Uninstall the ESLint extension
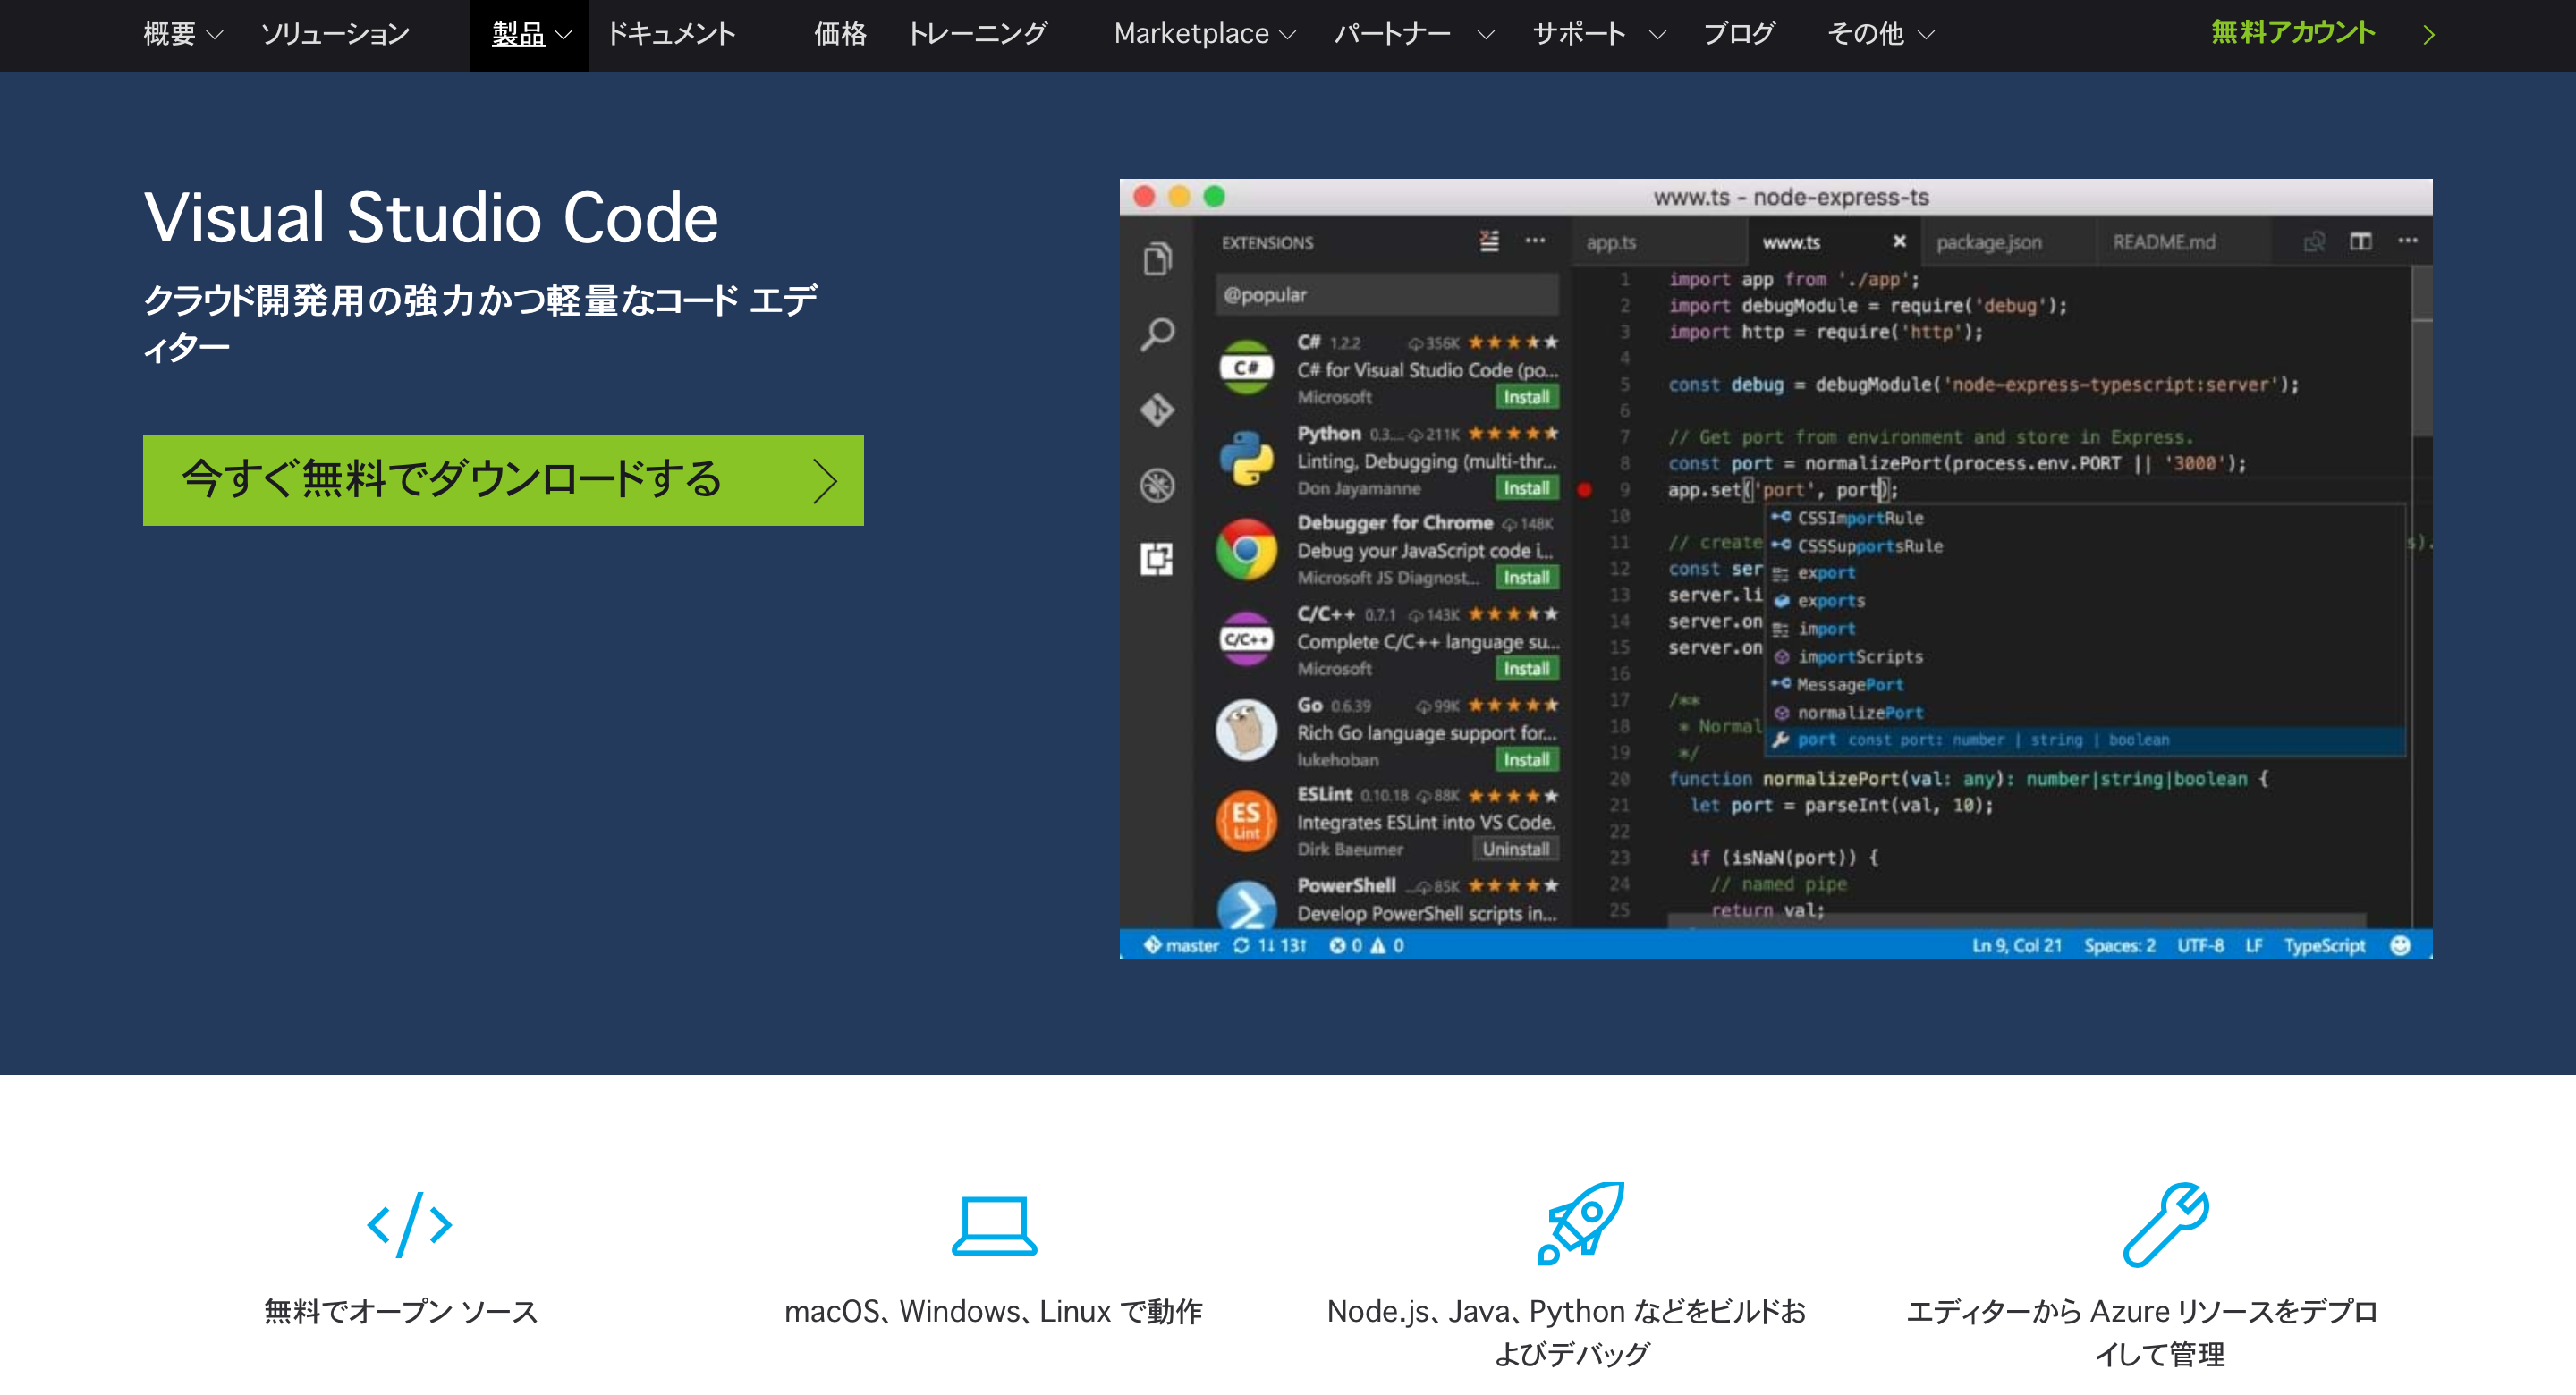 [1516, 849]
